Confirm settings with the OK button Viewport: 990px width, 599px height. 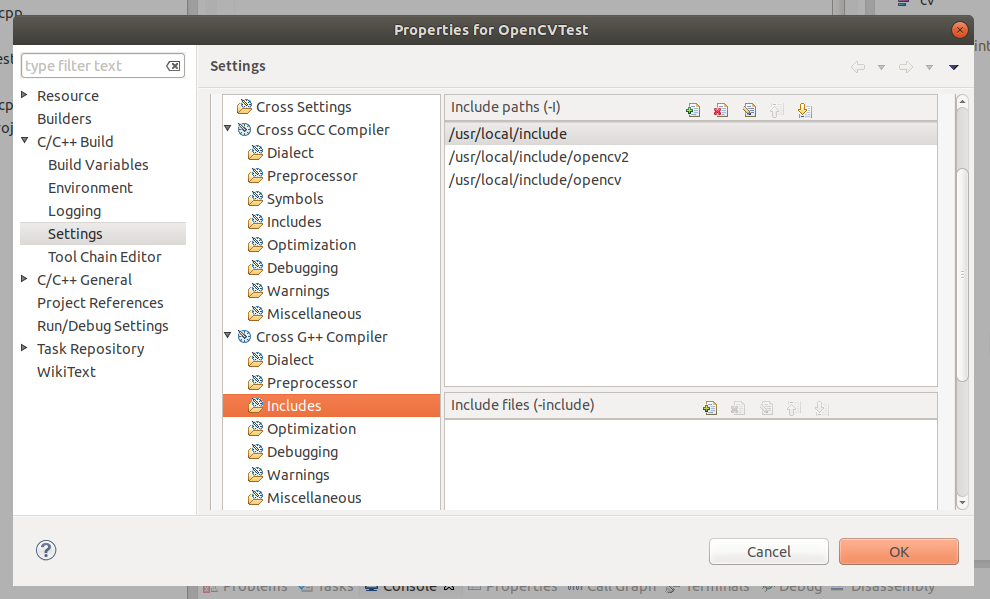coord(898,552)
